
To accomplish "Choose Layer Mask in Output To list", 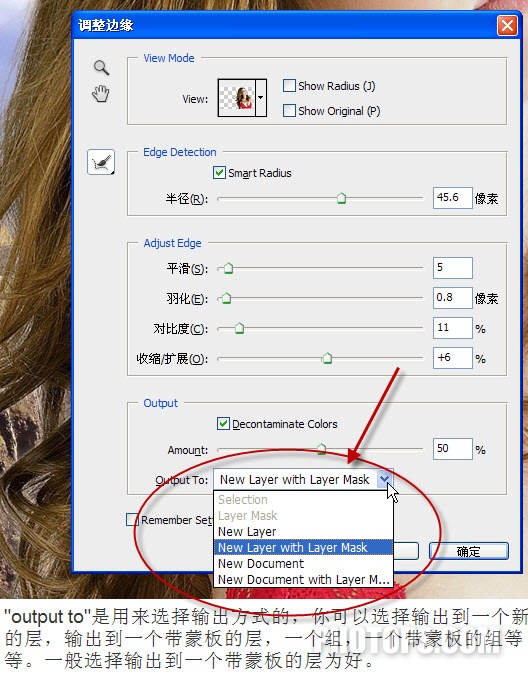I will pyautogui.click(x=303, y=515).
